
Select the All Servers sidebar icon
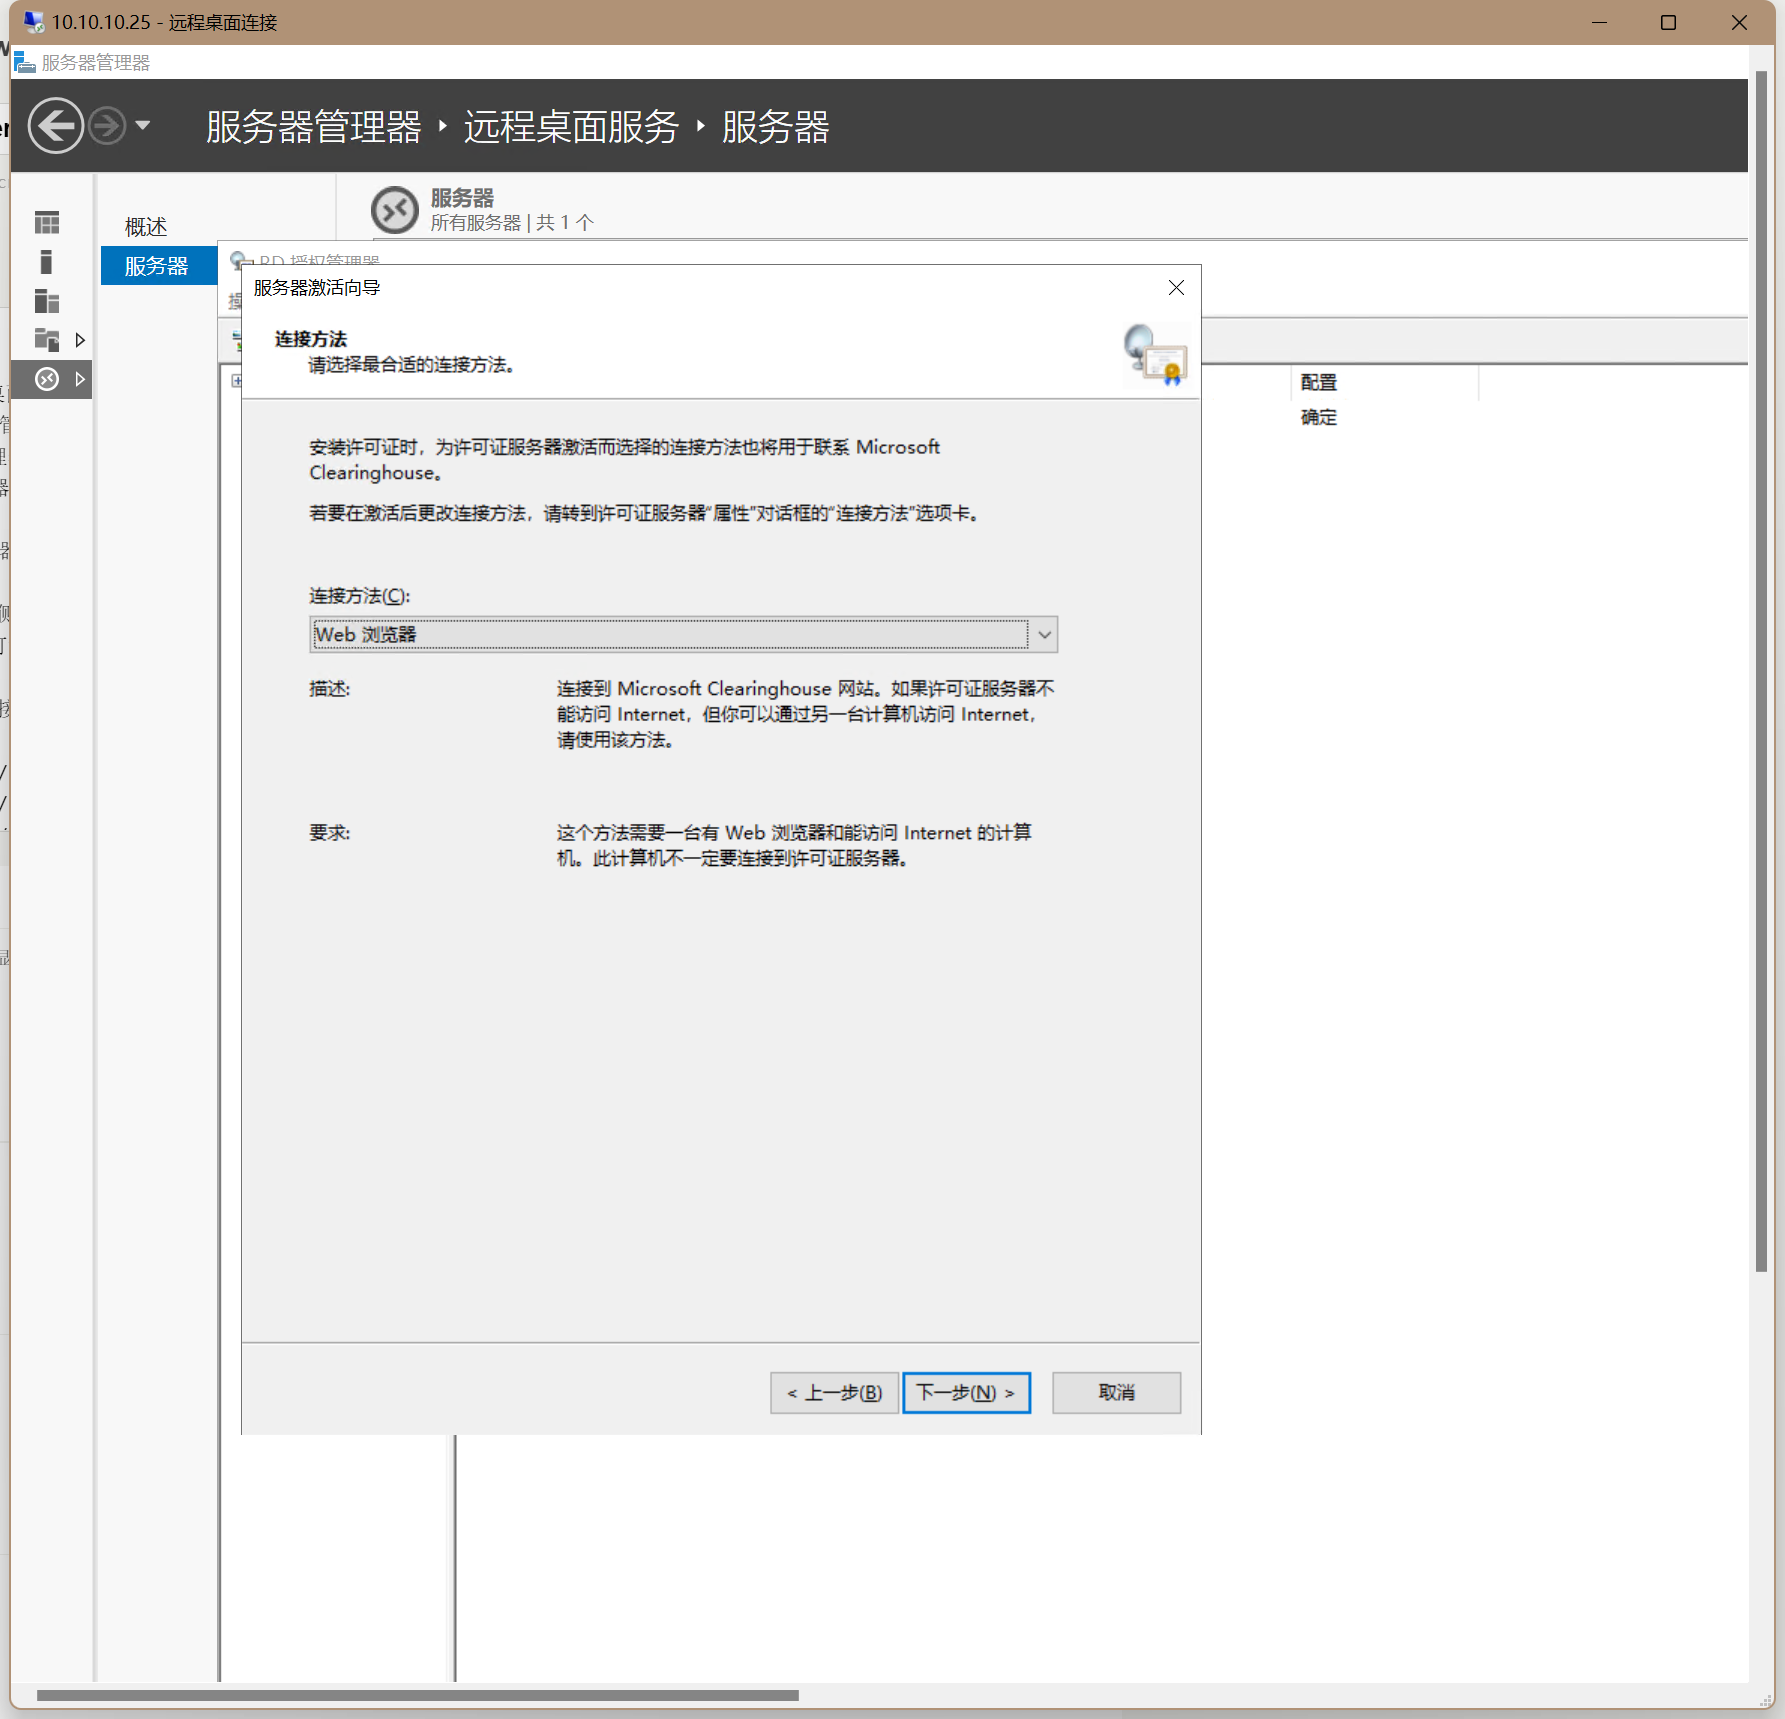[47, 301]
